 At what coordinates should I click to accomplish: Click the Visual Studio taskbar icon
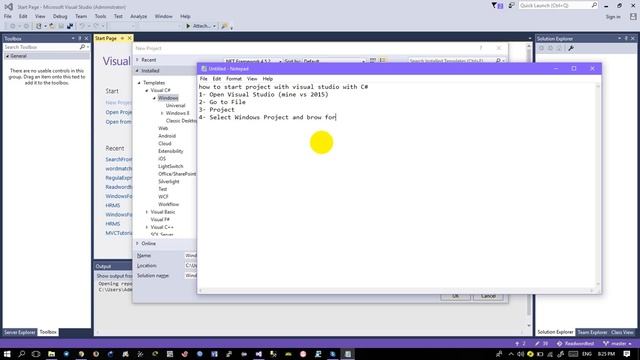point(259,354)
